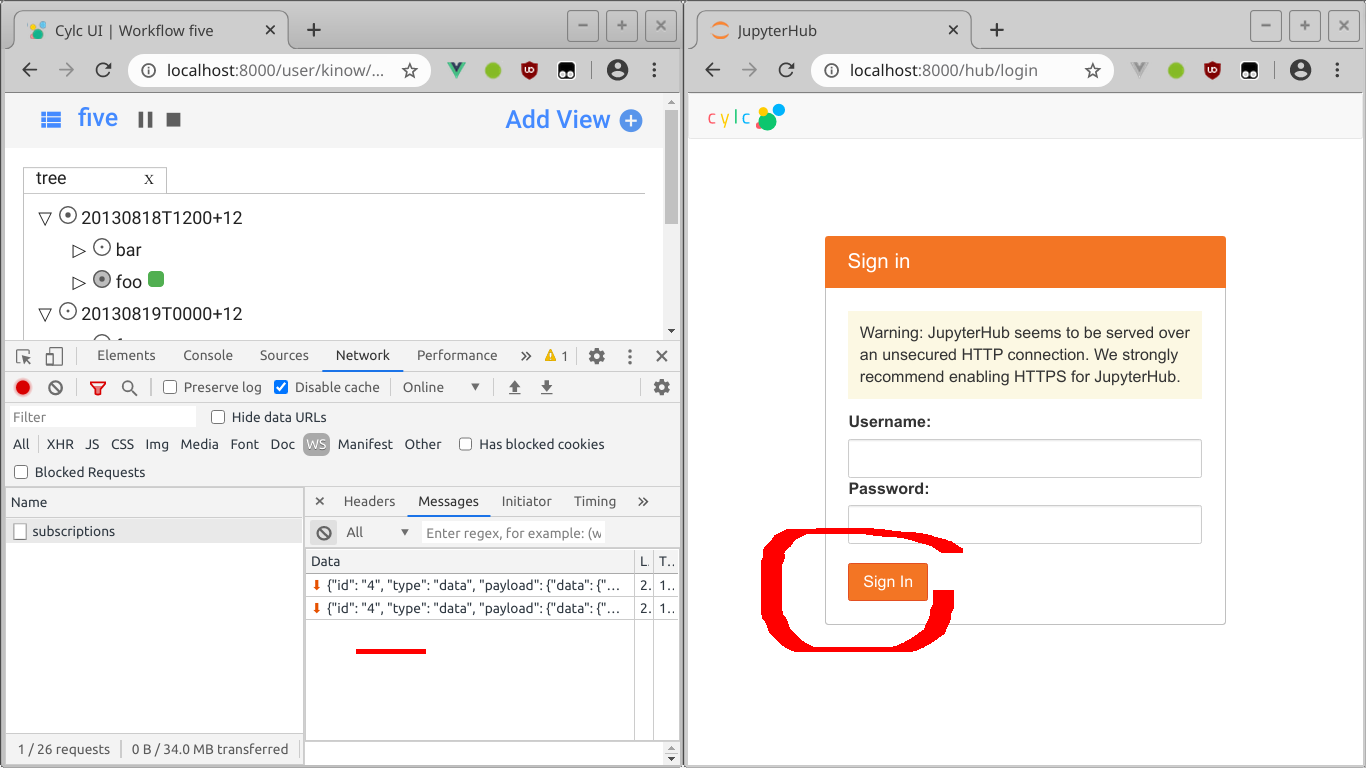Viewport: 1366px width, 768px height.
Task: Open the Initiator tab
Action: 526,501
